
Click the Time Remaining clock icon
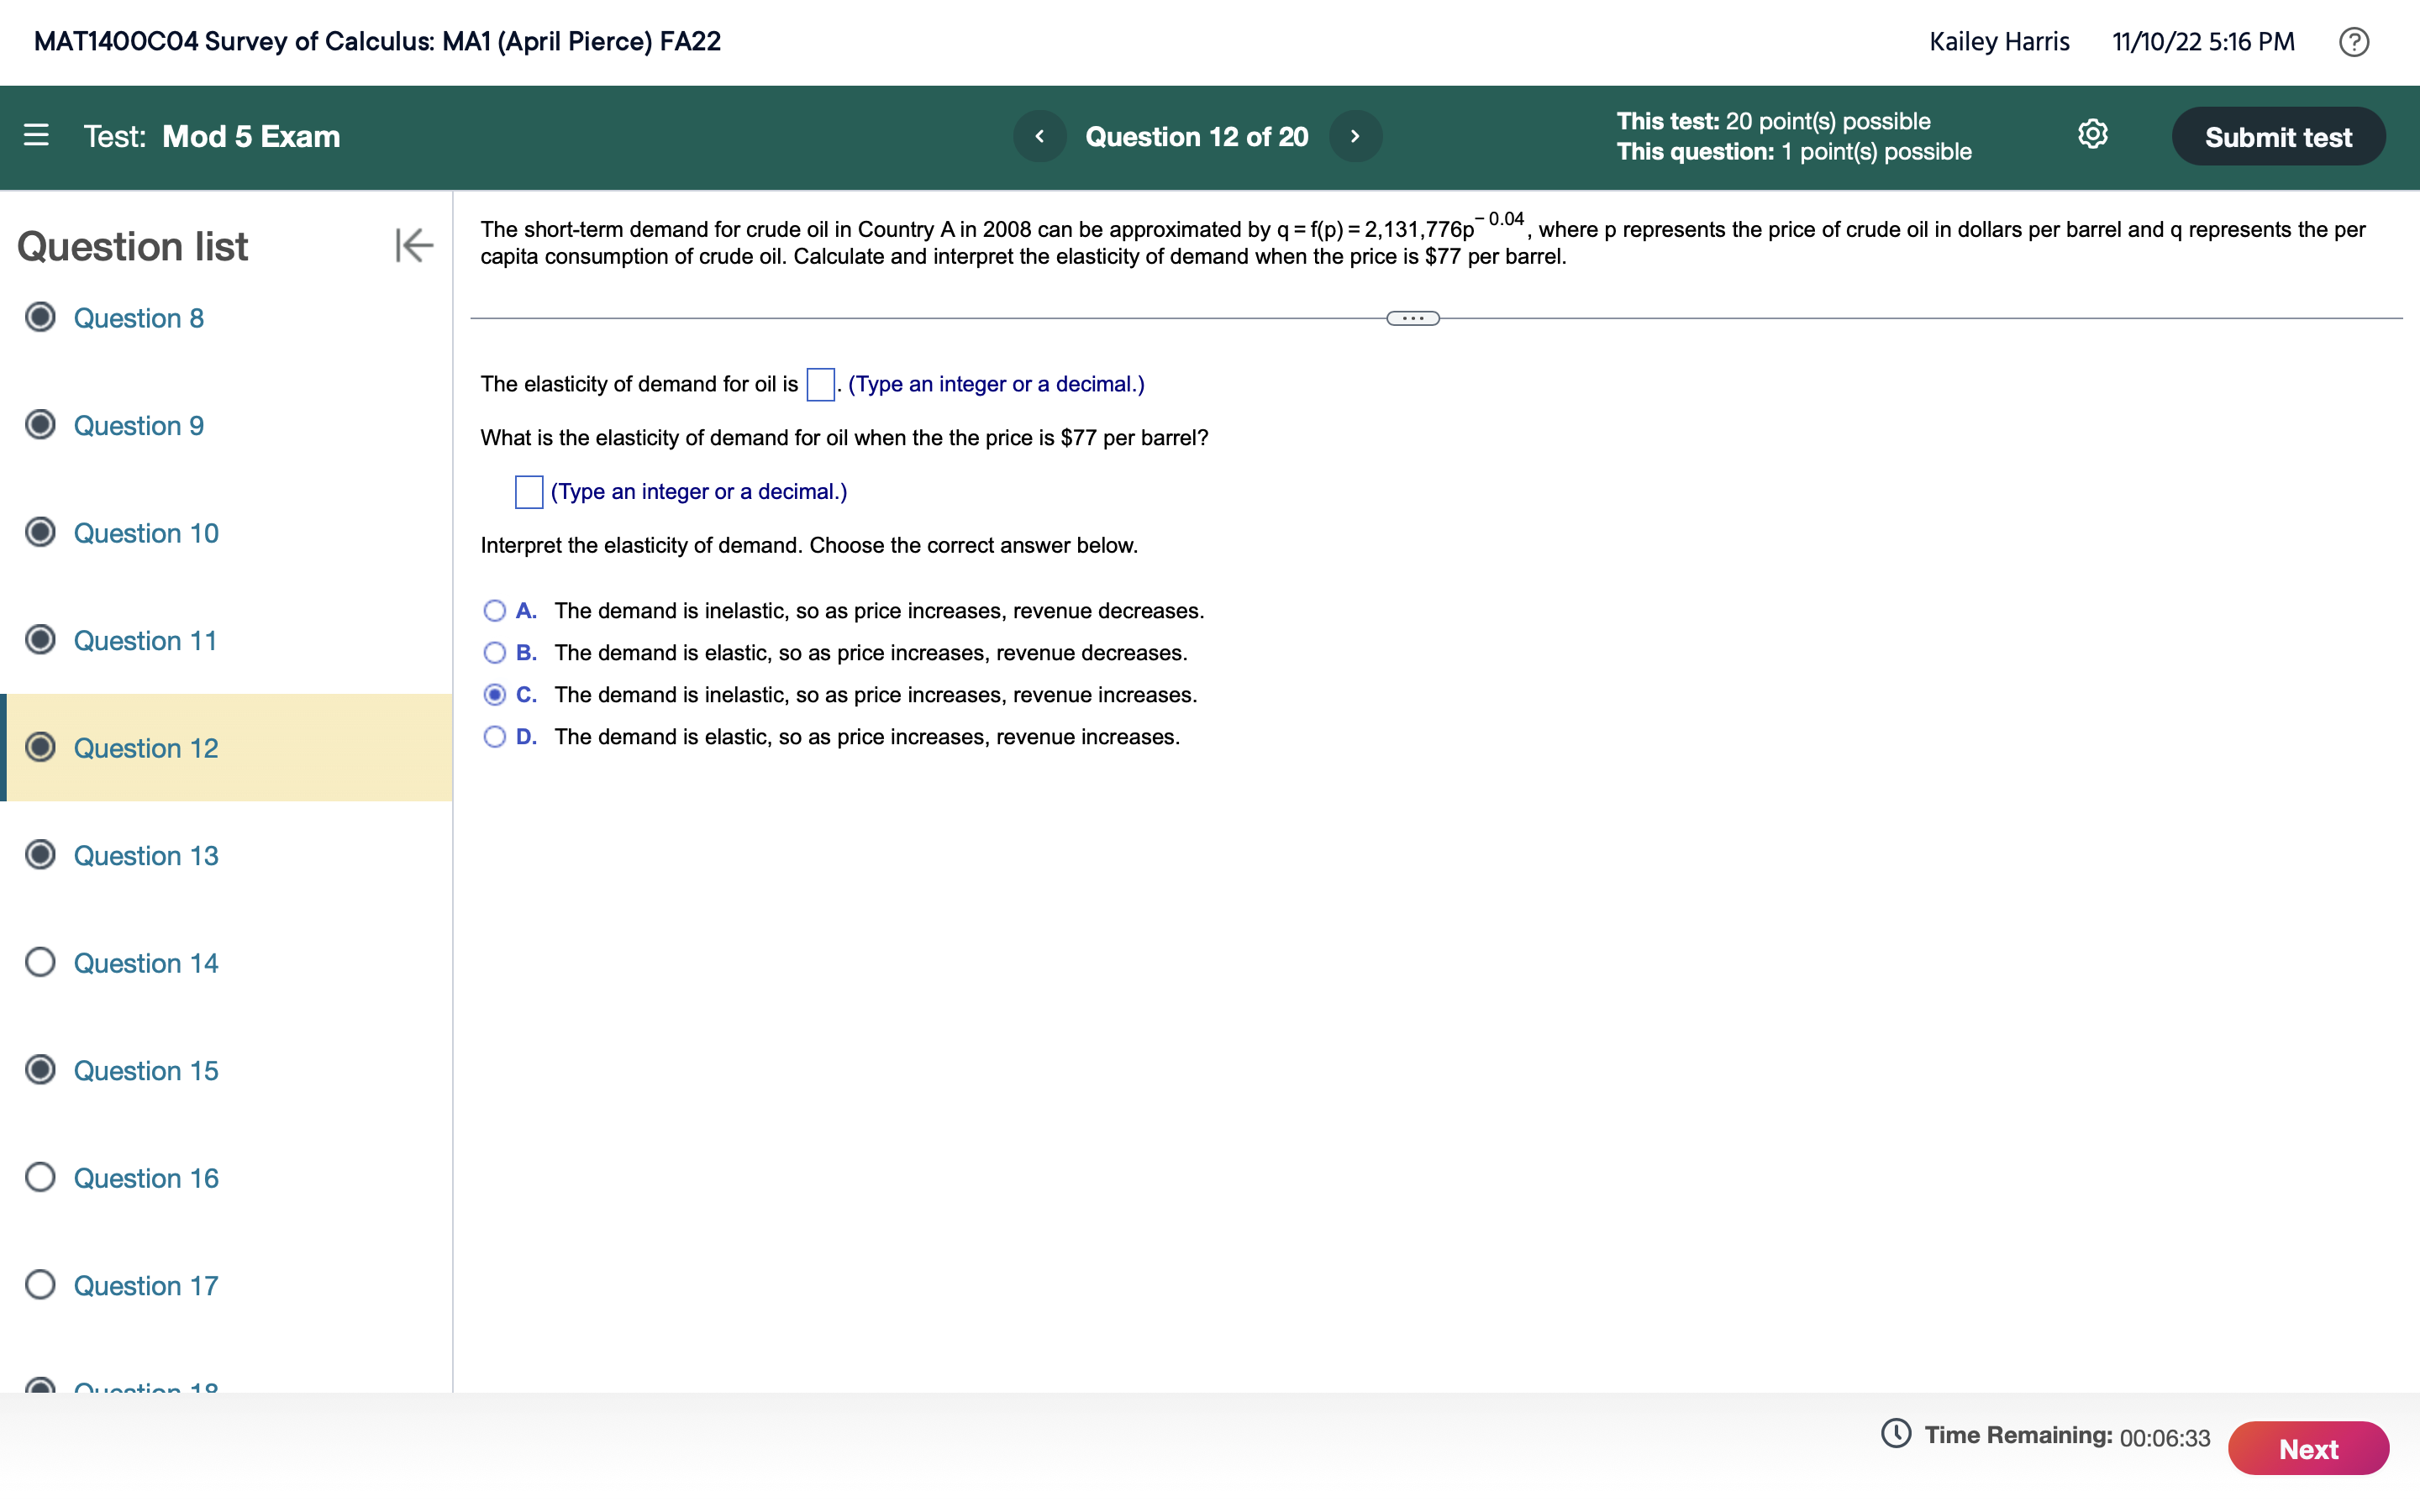pyautogui.click(x=1899, y=1434)
